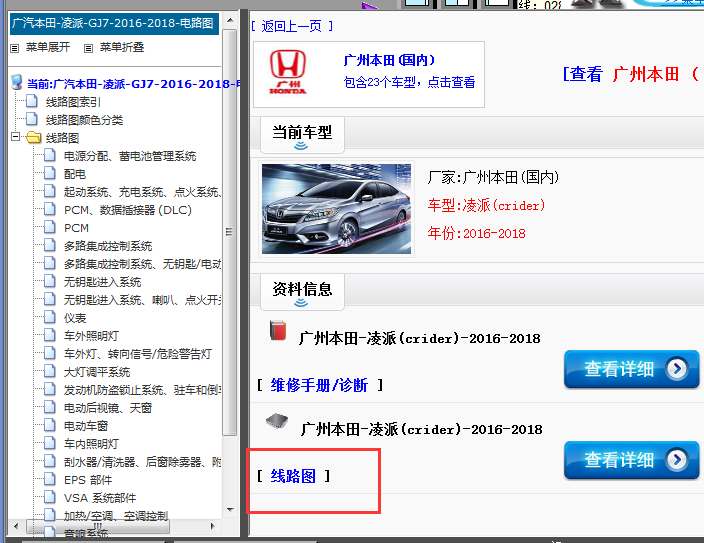
Task: Open the 广州本田 (国内) brand link
Action: click(x=389, y=60)
